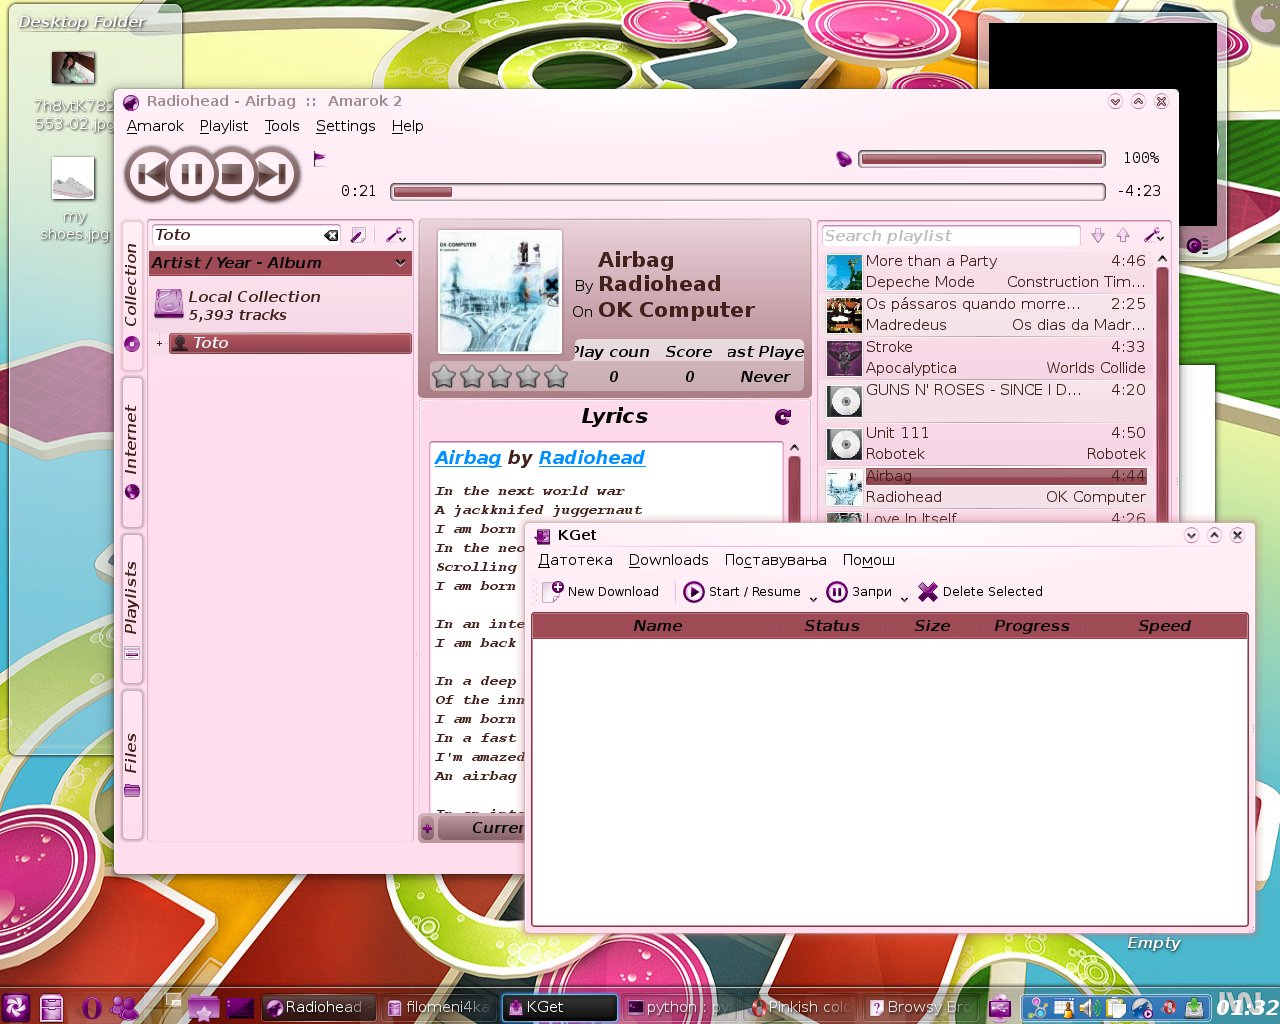Open the Help menu in Amarok

tap(407, 126)
